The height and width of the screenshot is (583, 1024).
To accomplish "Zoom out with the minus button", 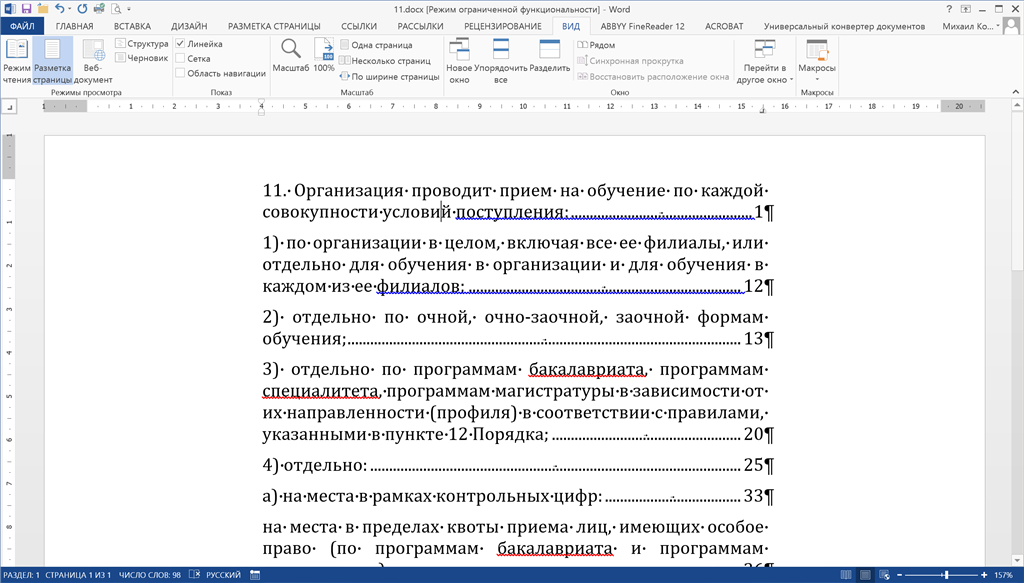I will [899, 575].
